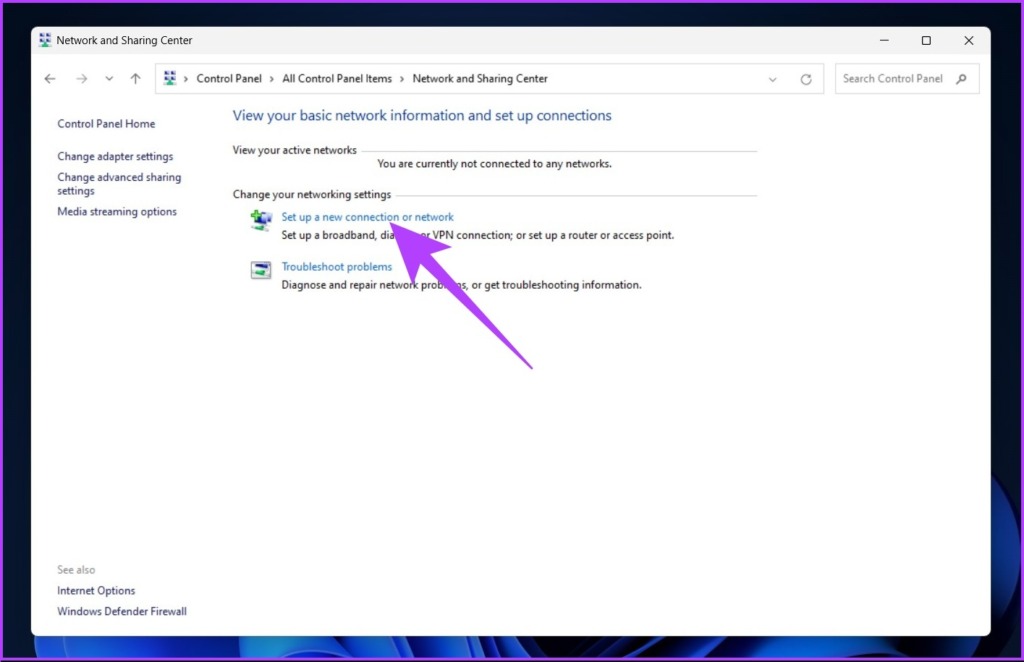The width and height of the screenshot is (1024, 662).
Task: Click the new connection setup icon
Action: [x=261, y=222]
